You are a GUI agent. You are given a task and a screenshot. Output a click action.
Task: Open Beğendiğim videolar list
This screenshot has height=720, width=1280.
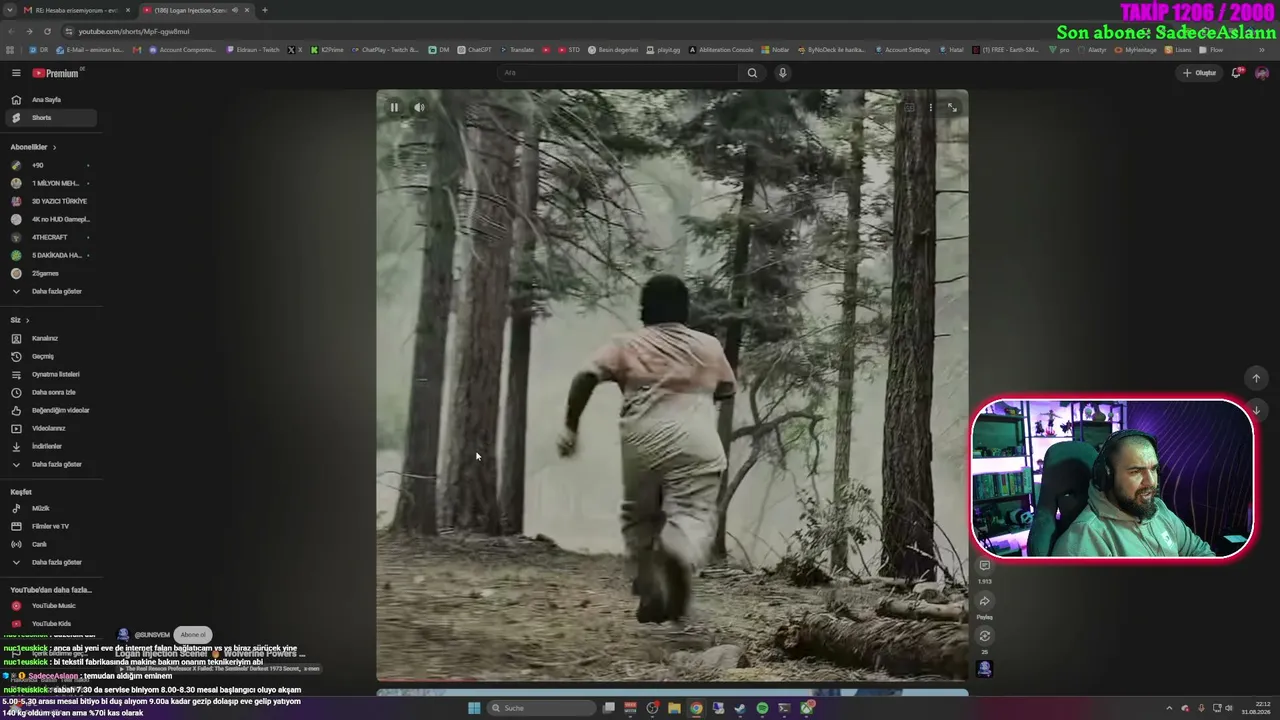[50, 410]
